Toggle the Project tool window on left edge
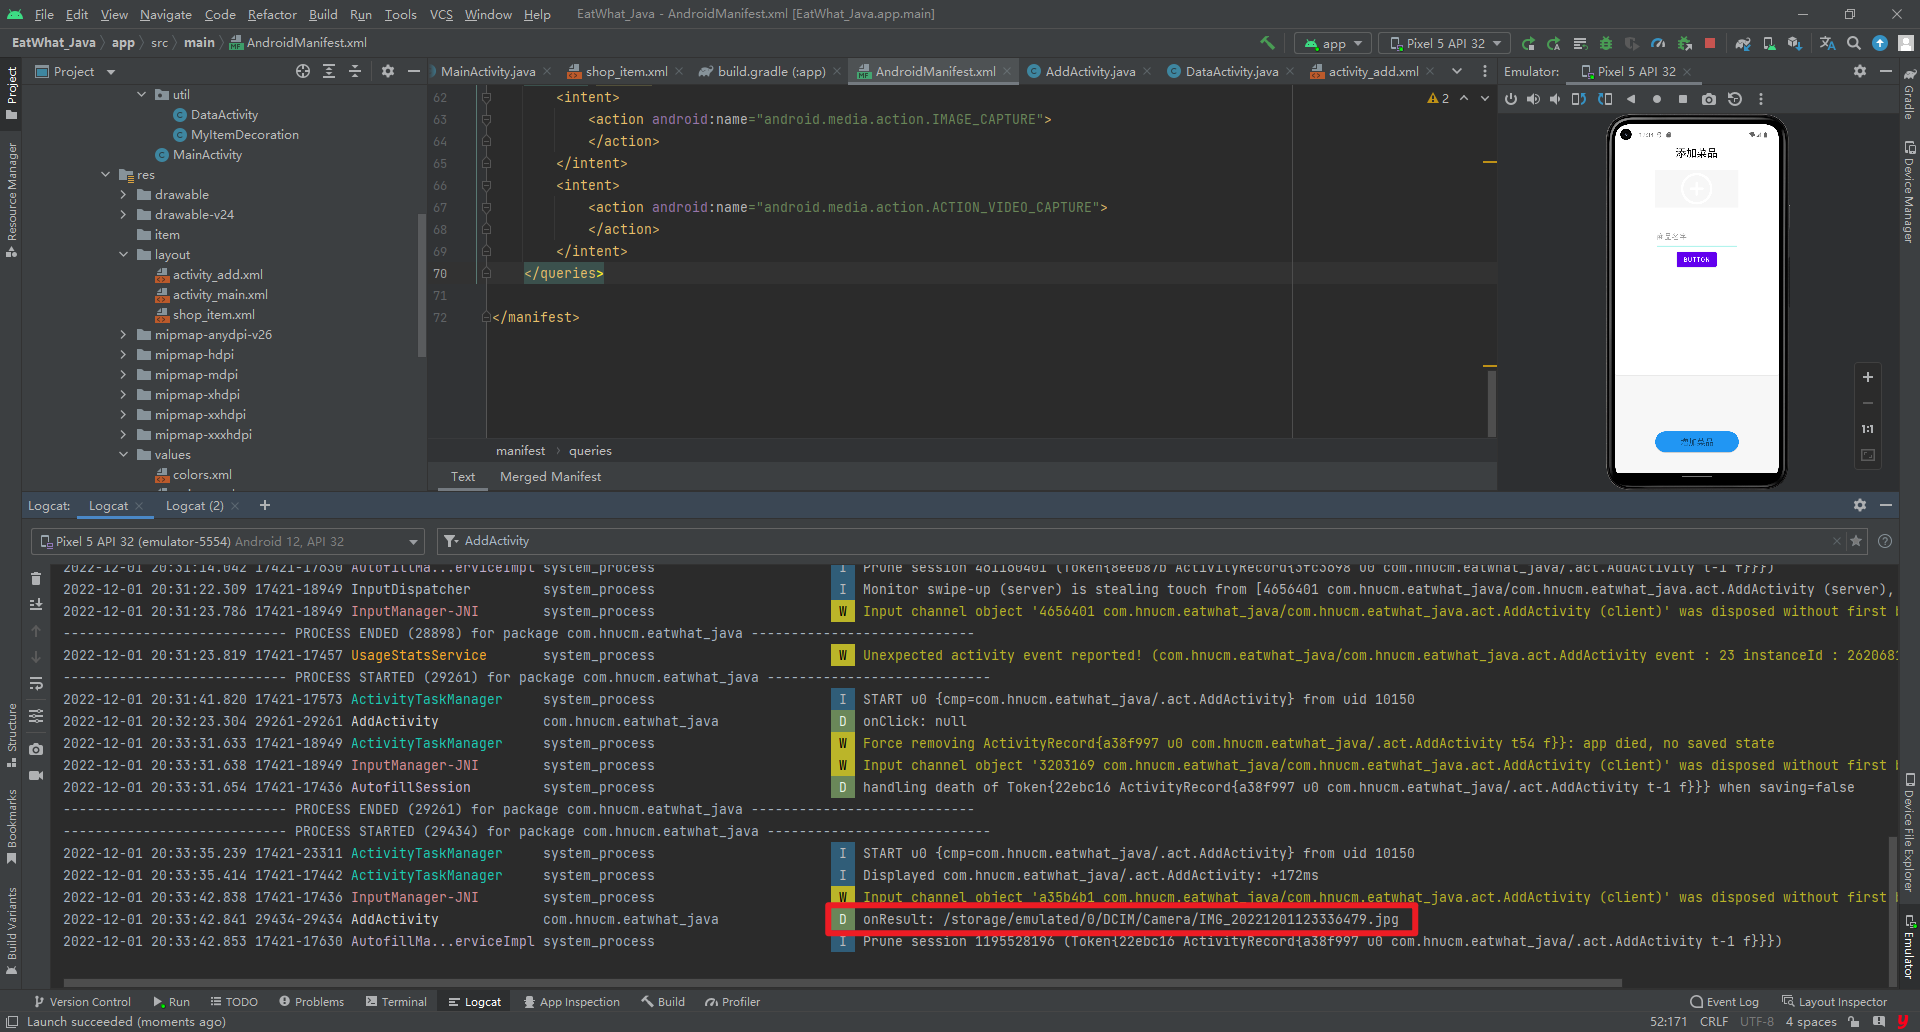Screen dimensions: 1920x1032 pyautogui.click(x=12, y=92)
